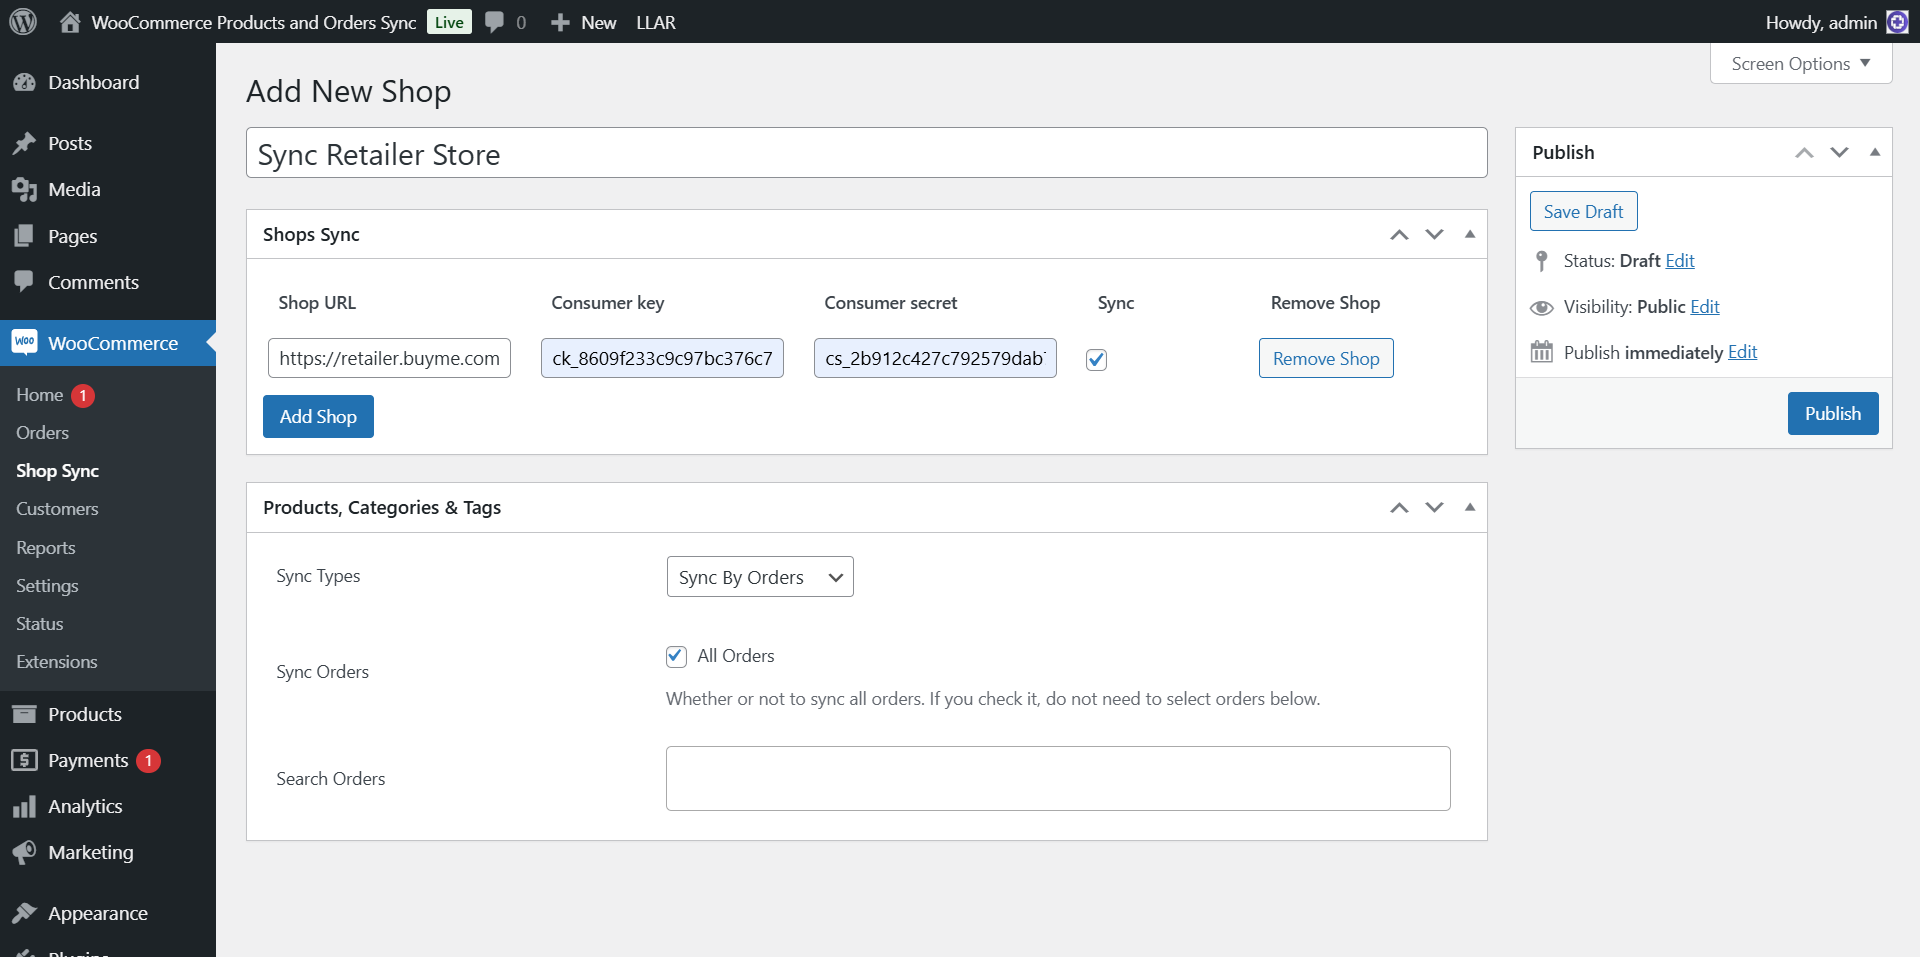Image resolution: width=1920 pixels, height=957 pixels.
Task: Collapse the Shops Sync metabox
Action: coord(1470,233)
